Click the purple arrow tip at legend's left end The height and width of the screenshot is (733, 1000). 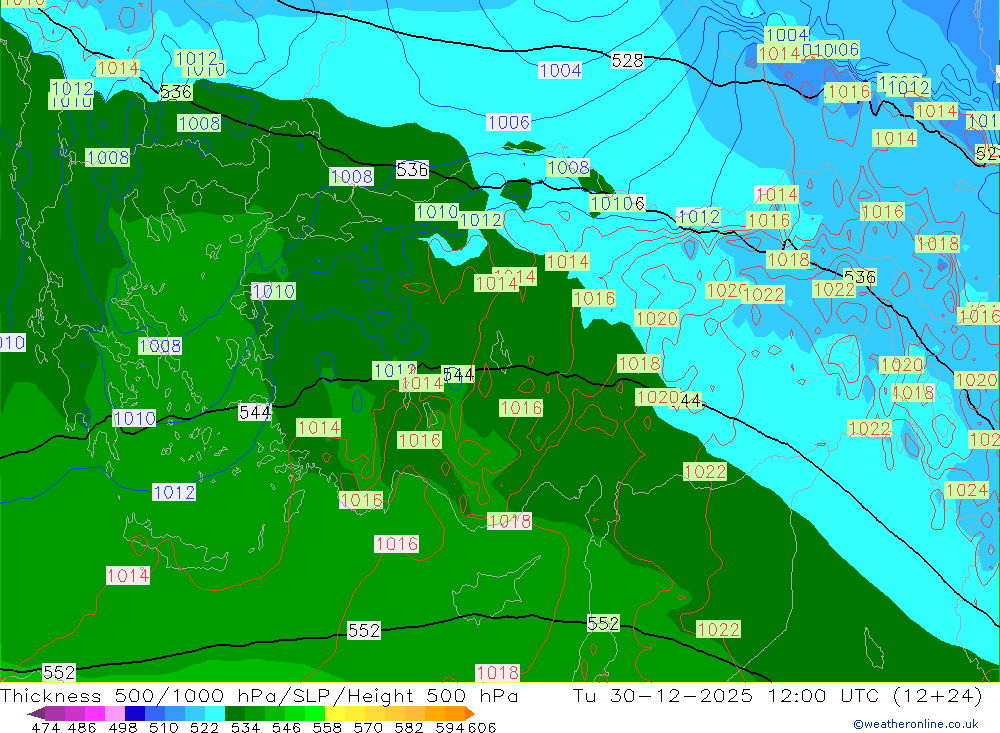pos(36,713)
